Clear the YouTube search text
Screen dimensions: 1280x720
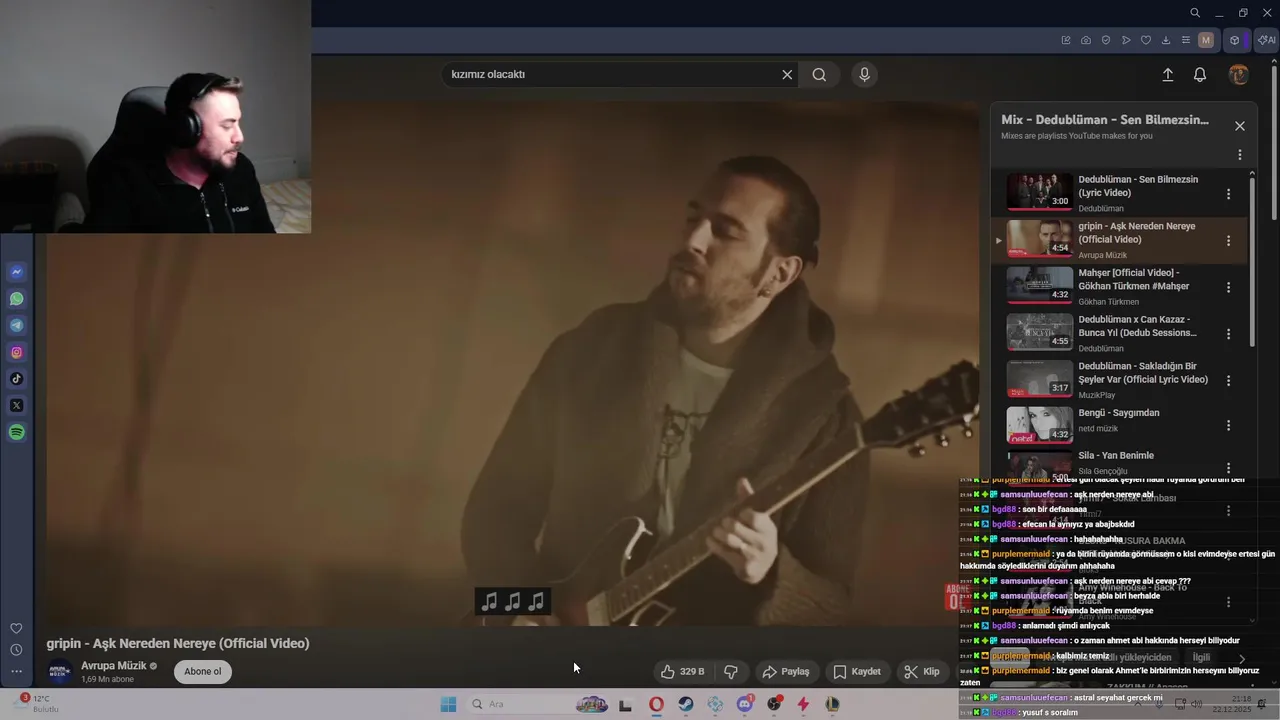(x=787, y=74)
